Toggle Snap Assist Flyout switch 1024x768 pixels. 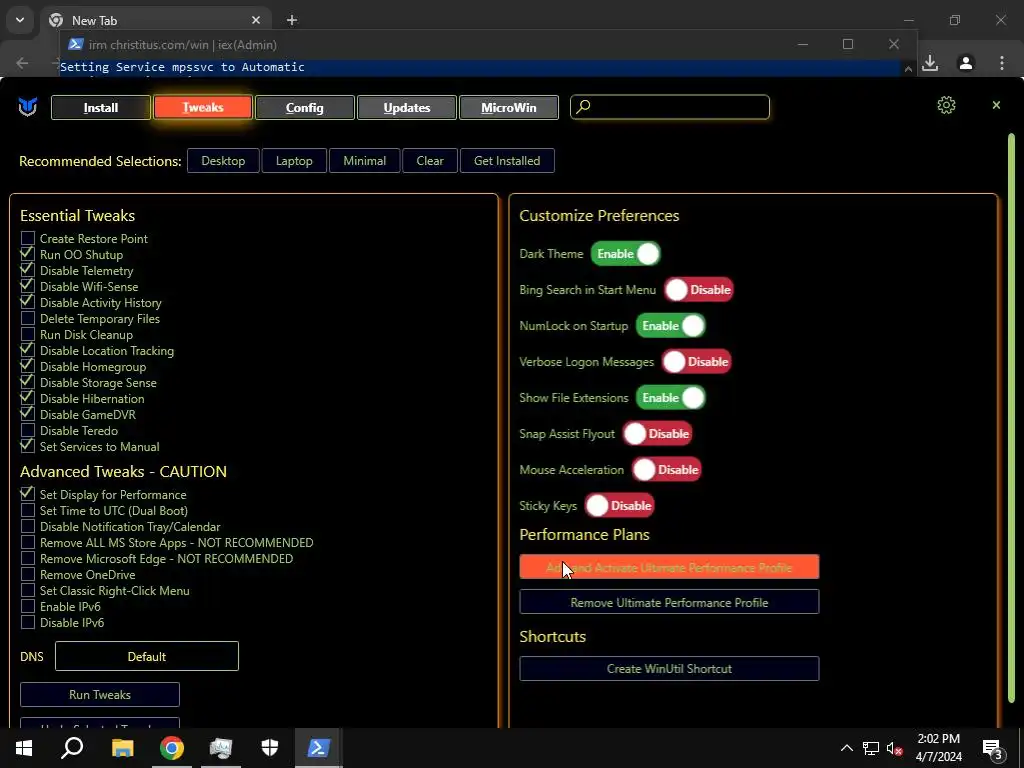click(x=657, y=433)
